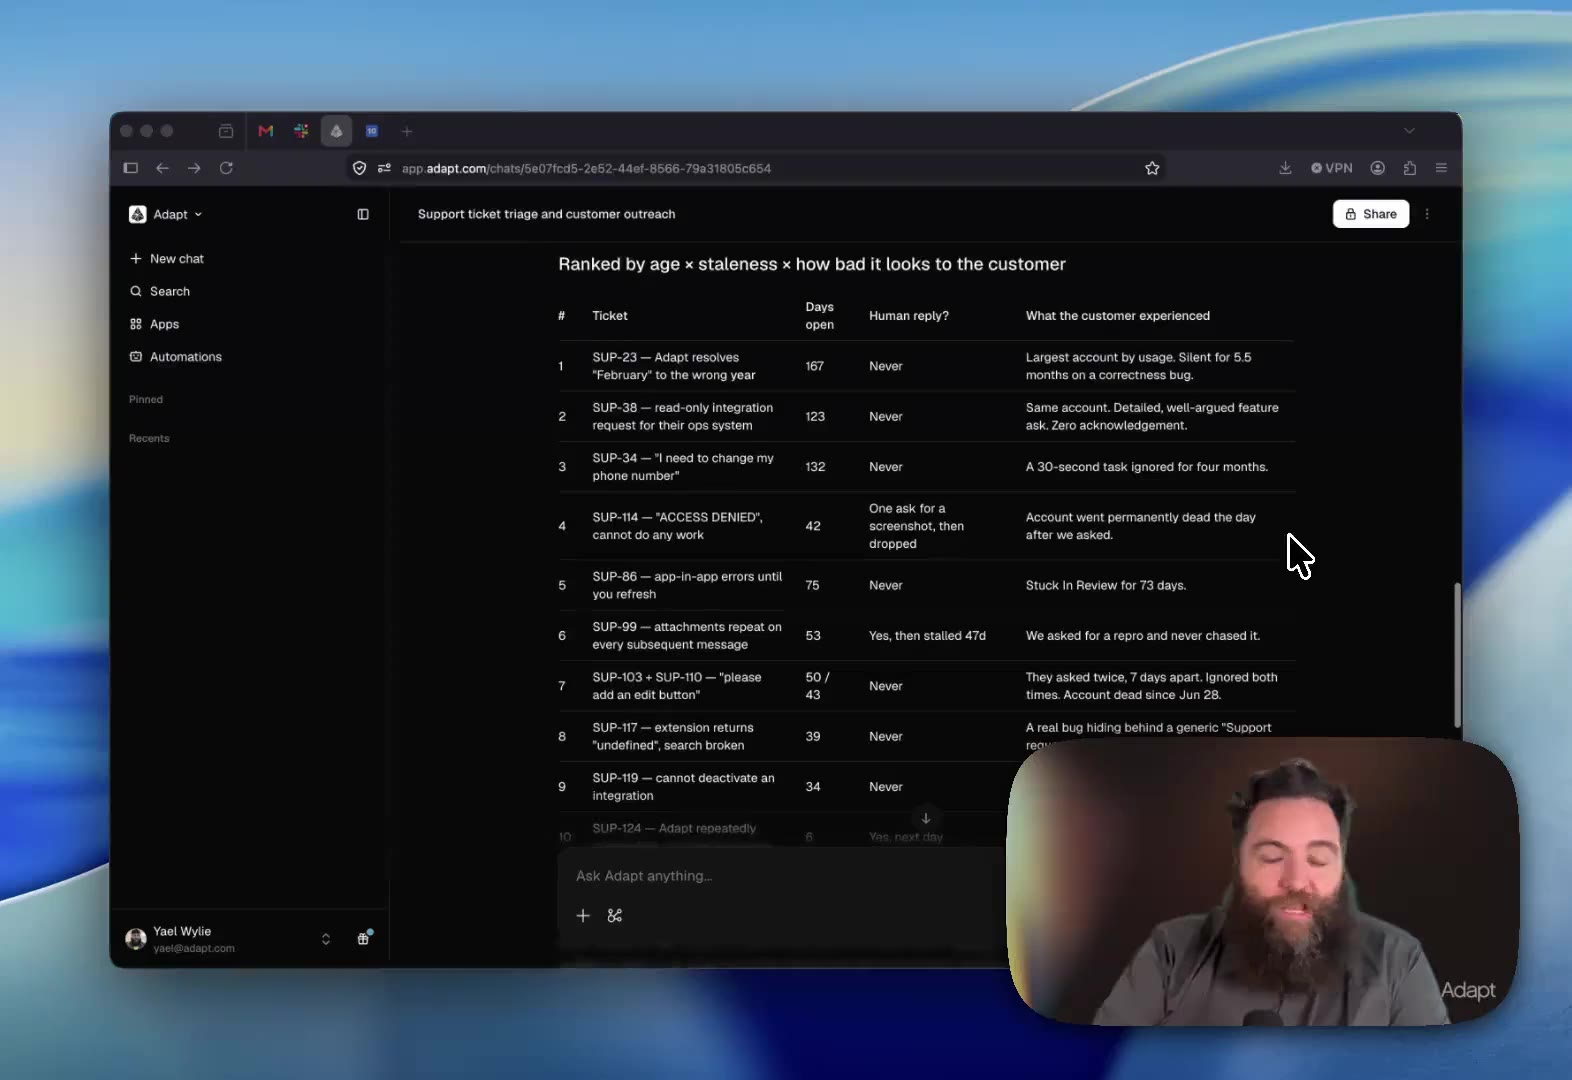Screen dimensions: 1572x1080
Task: Open the tracking protection shield
Action: (360, 168)
